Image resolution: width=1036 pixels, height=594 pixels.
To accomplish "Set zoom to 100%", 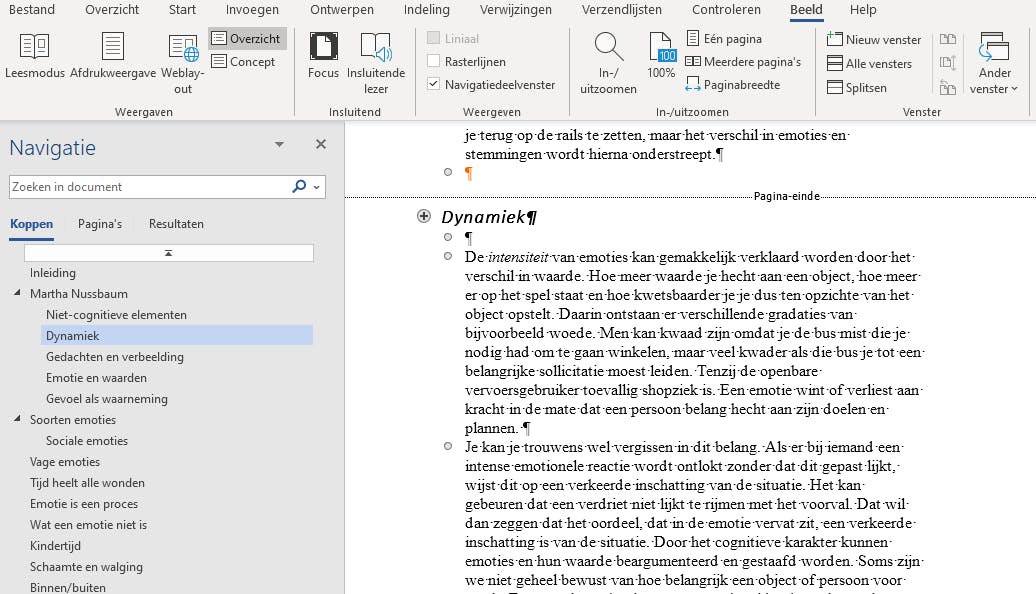I will (x=661, y=57).
